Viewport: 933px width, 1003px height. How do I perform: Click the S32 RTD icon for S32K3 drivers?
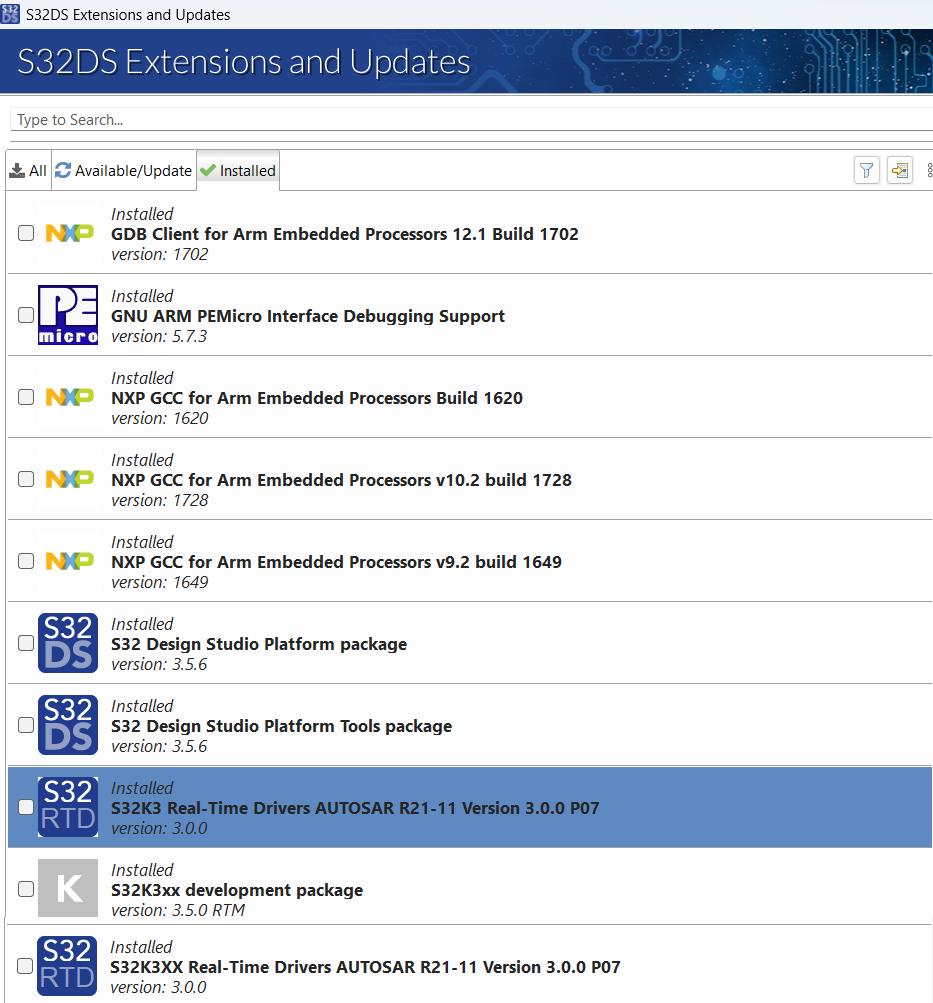pyautogui.click(x=67, y=806)
